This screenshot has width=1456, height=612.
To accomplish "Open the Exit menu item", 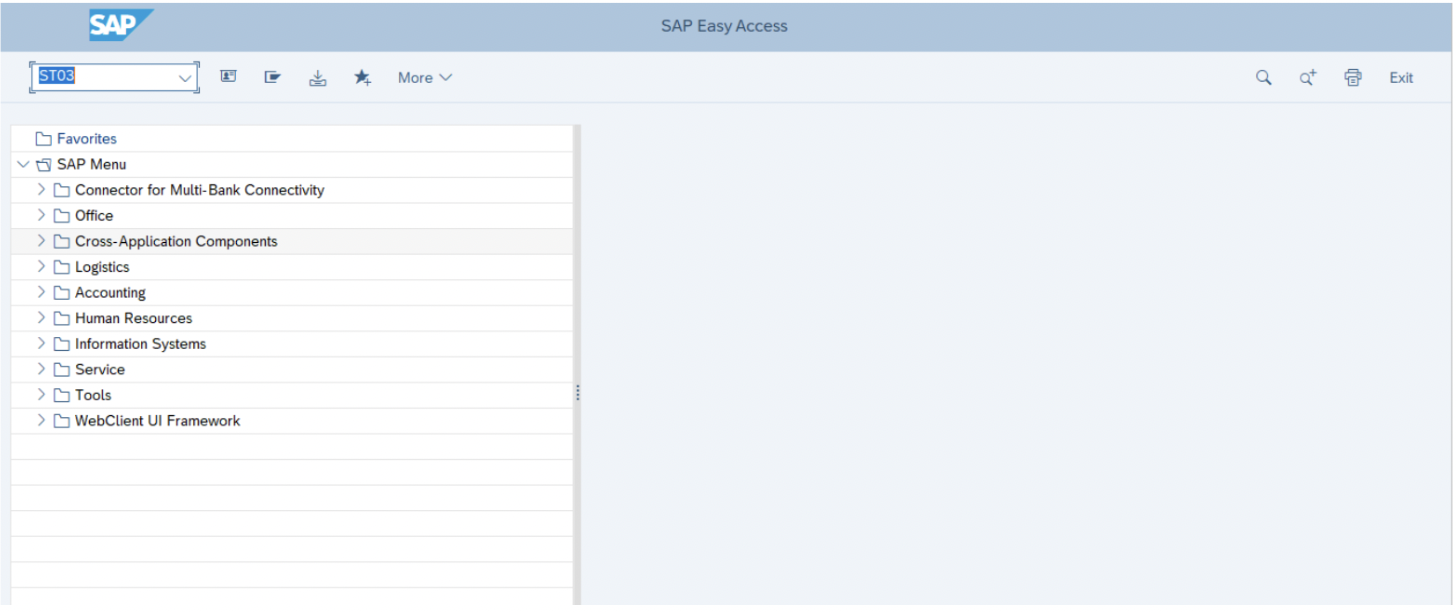I will click(1400, 77).
